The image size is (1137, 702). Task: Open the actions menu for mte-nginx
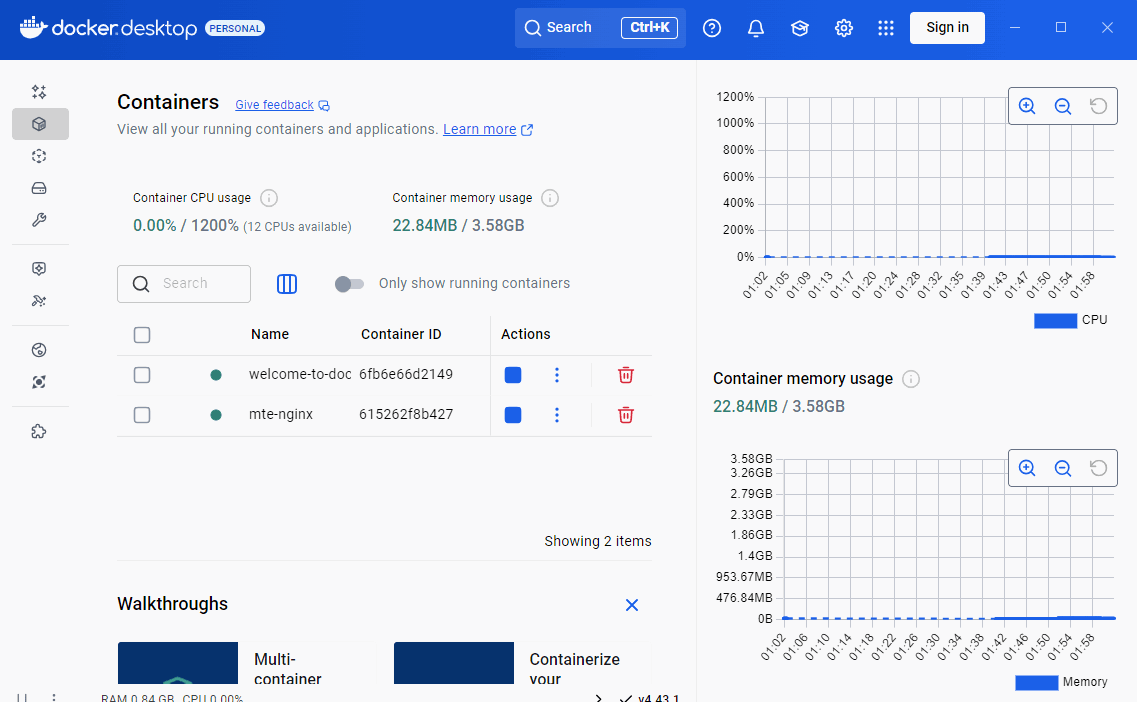point(557,414)
